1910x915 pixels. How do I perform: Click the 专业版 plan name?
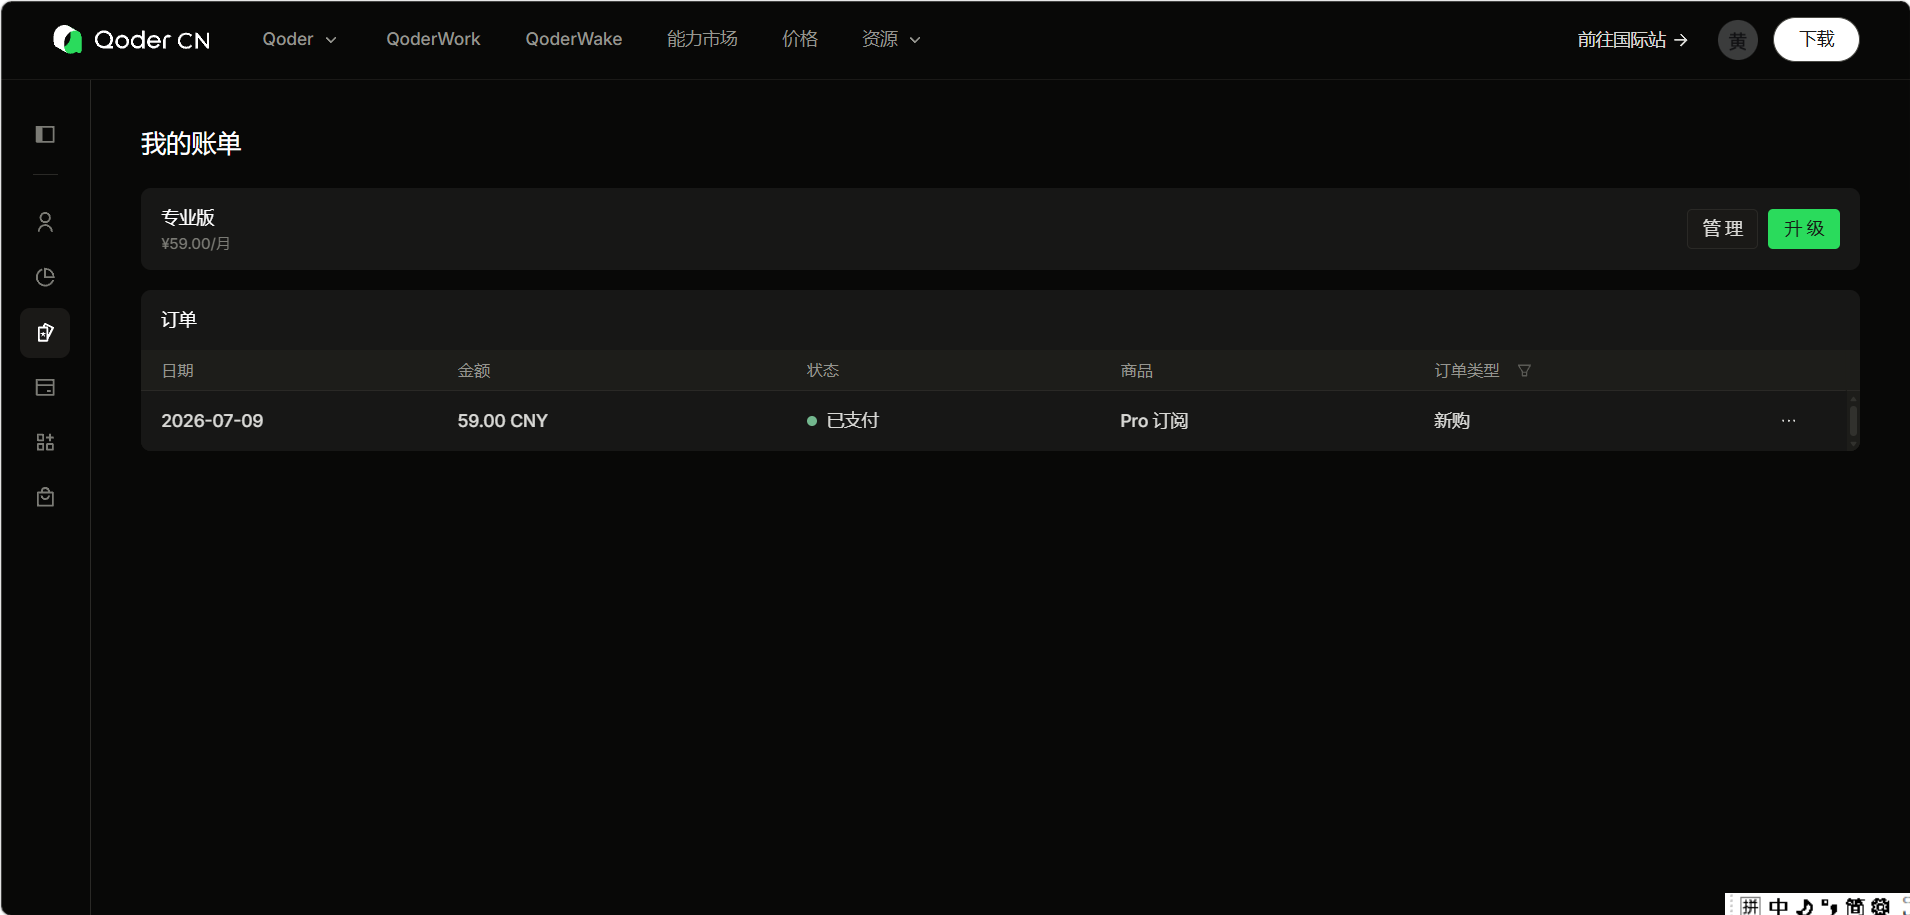188,218
